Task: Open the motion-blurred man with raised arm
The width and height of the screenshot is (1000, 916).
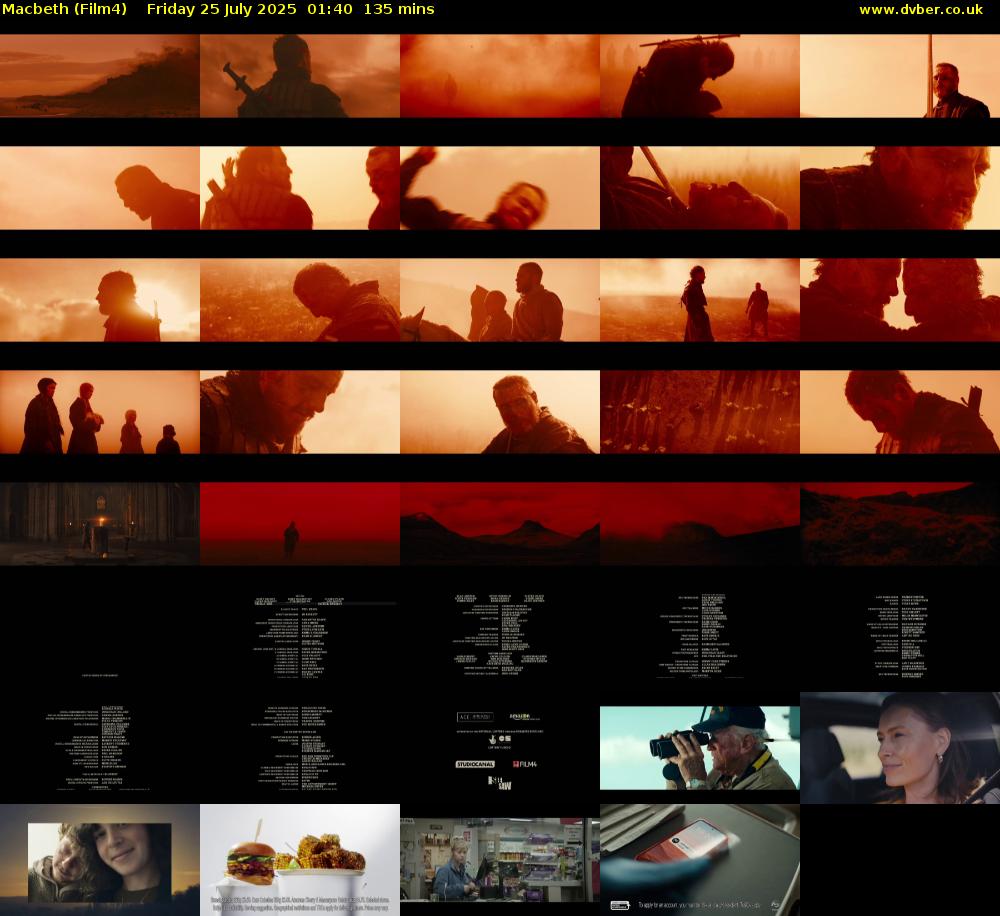Action: click(x=500, y=188)
